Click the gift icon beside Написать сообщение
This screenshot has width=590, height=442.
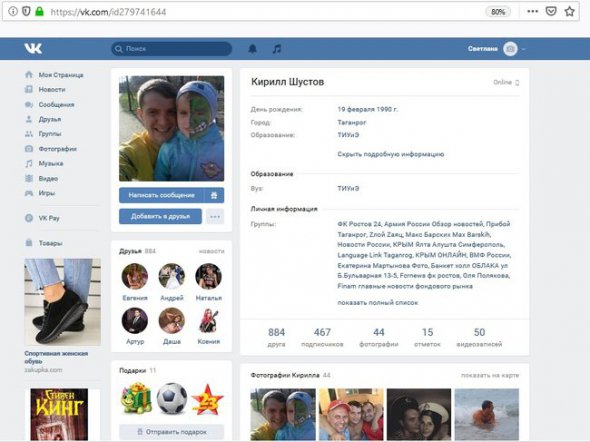pos(214,195)
